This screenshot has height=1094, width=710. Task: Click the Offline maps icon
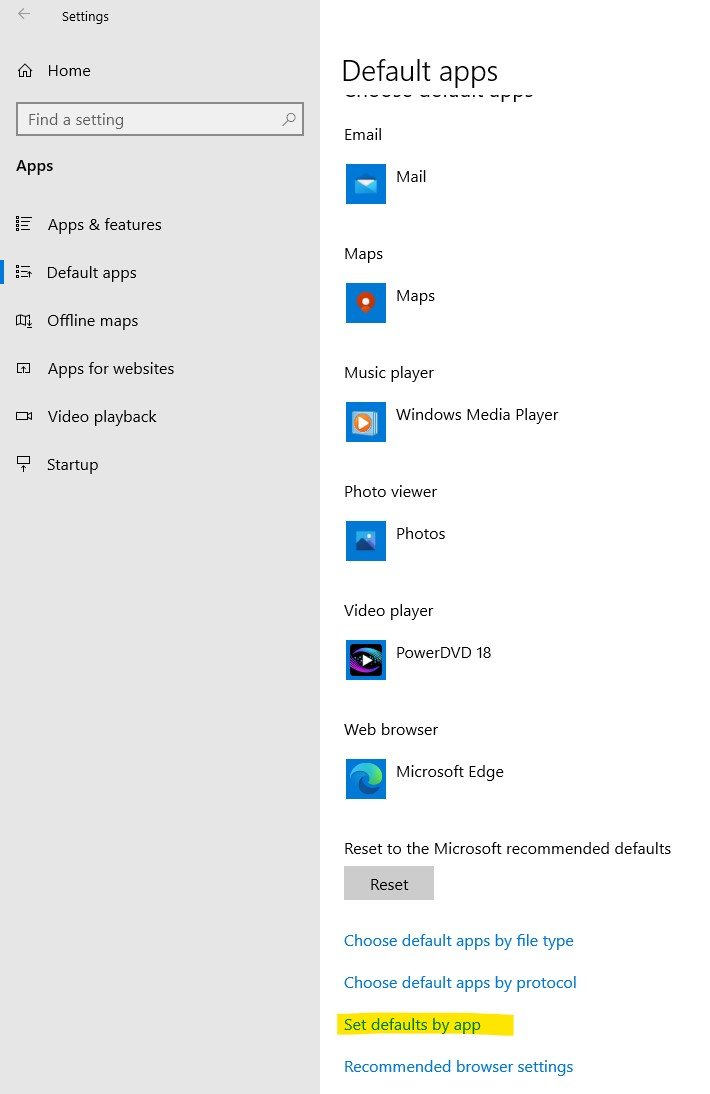pyautogui.click(x=24, y=320)
